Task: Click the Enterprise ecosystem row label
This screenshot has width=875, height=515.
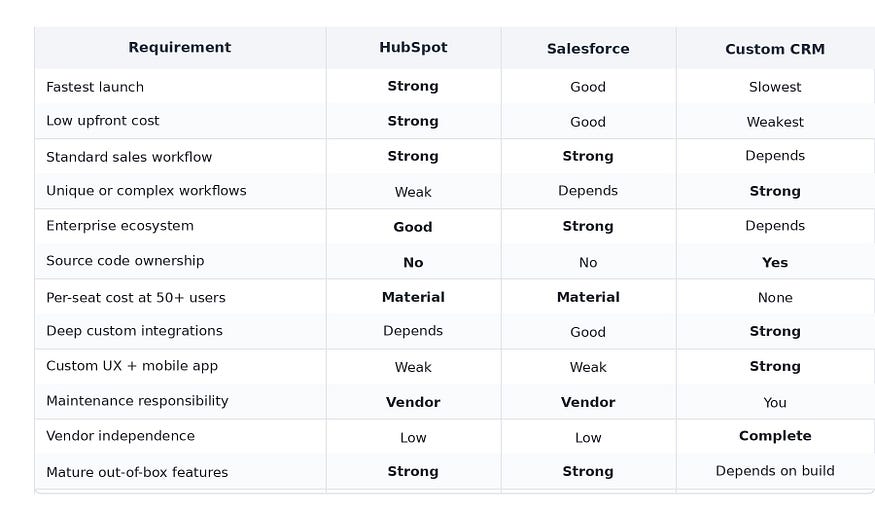Action: 120,226
